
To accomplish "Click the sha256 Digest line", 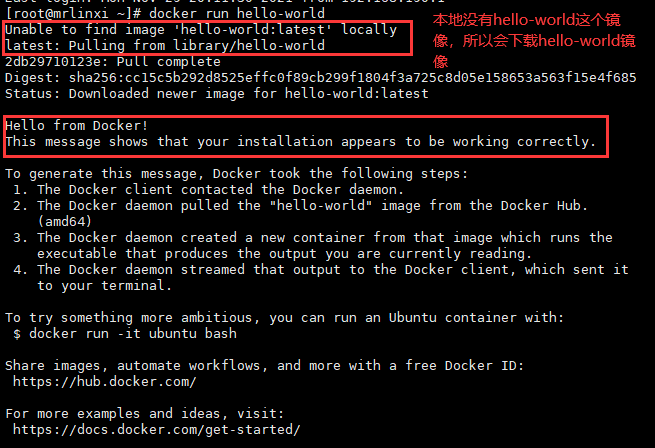I will (x=320, y=77).
